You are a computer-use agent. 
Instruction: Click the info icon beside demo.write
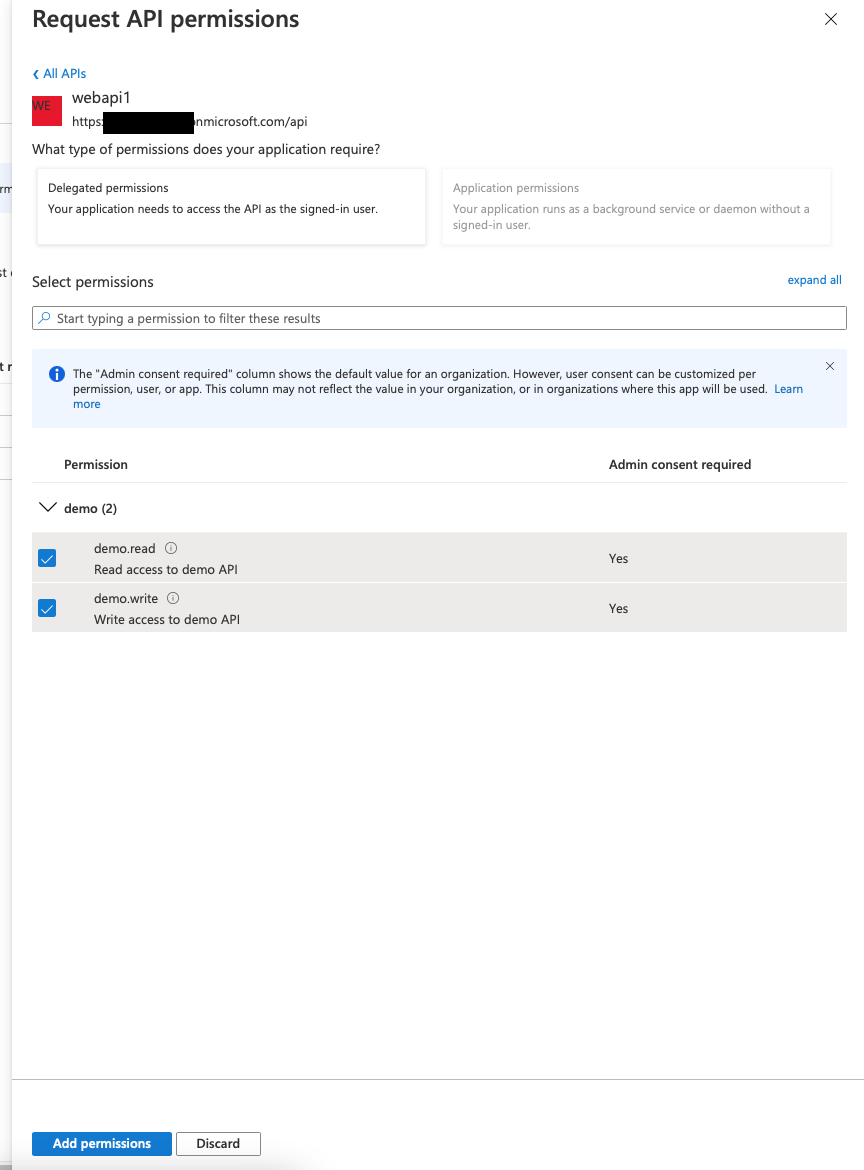(170, 598)
